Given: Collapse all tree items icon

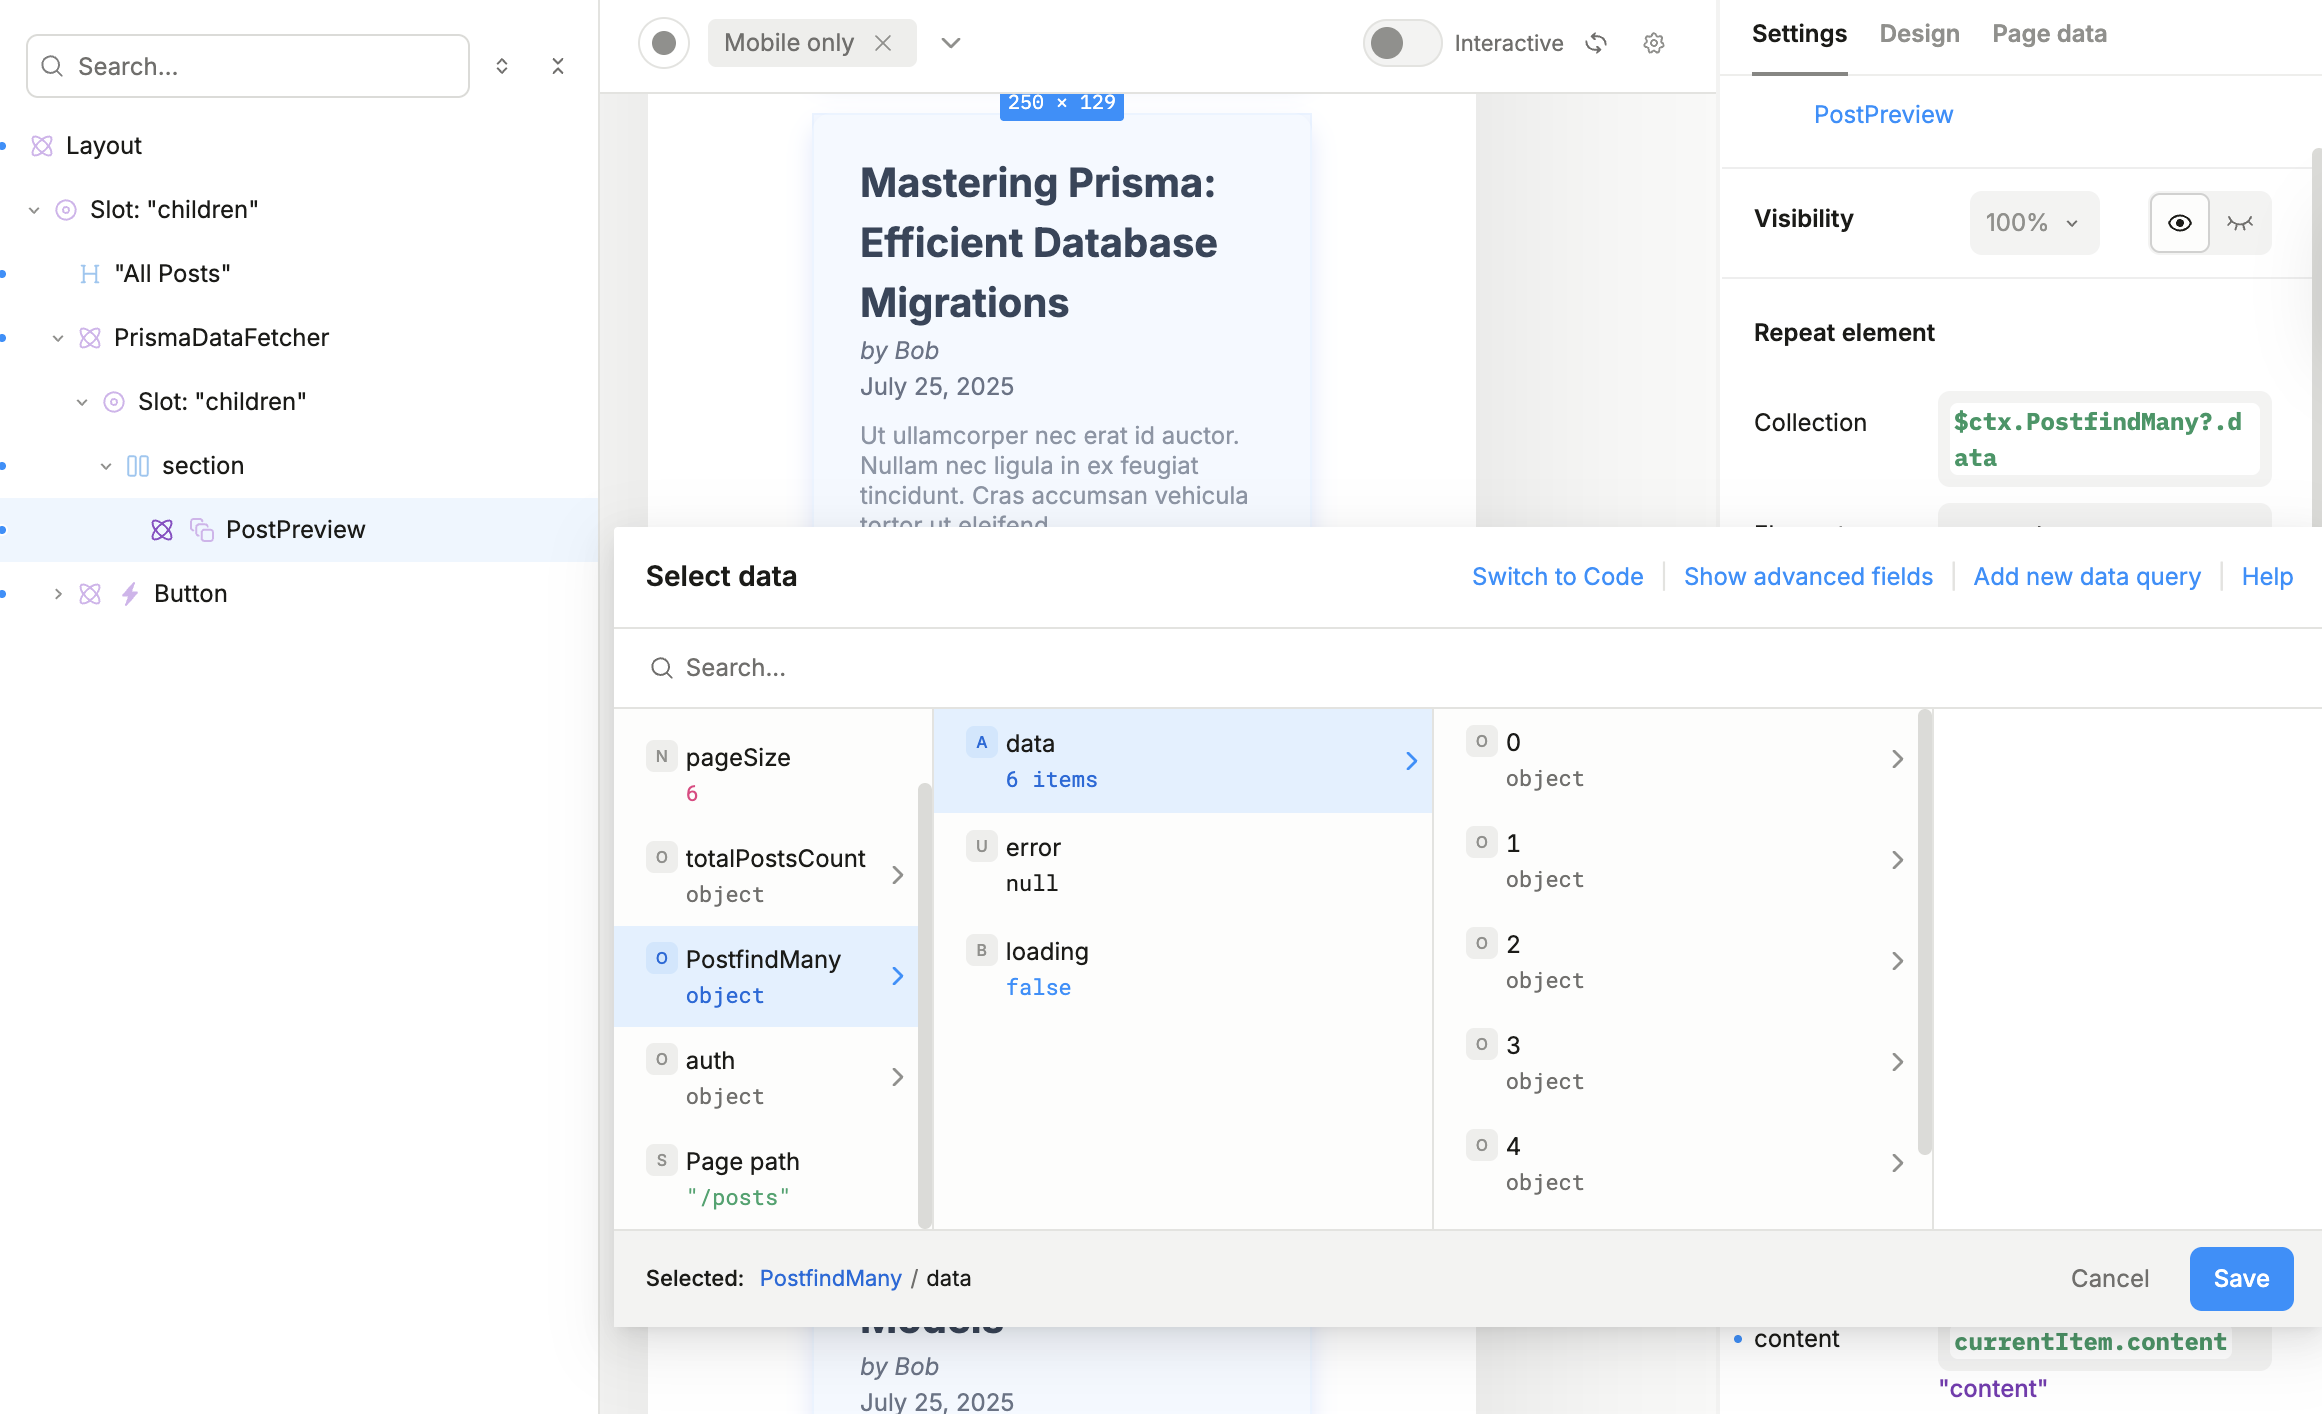Looking at the screenshot, I should pyautogui.click(x=558, y=66).
